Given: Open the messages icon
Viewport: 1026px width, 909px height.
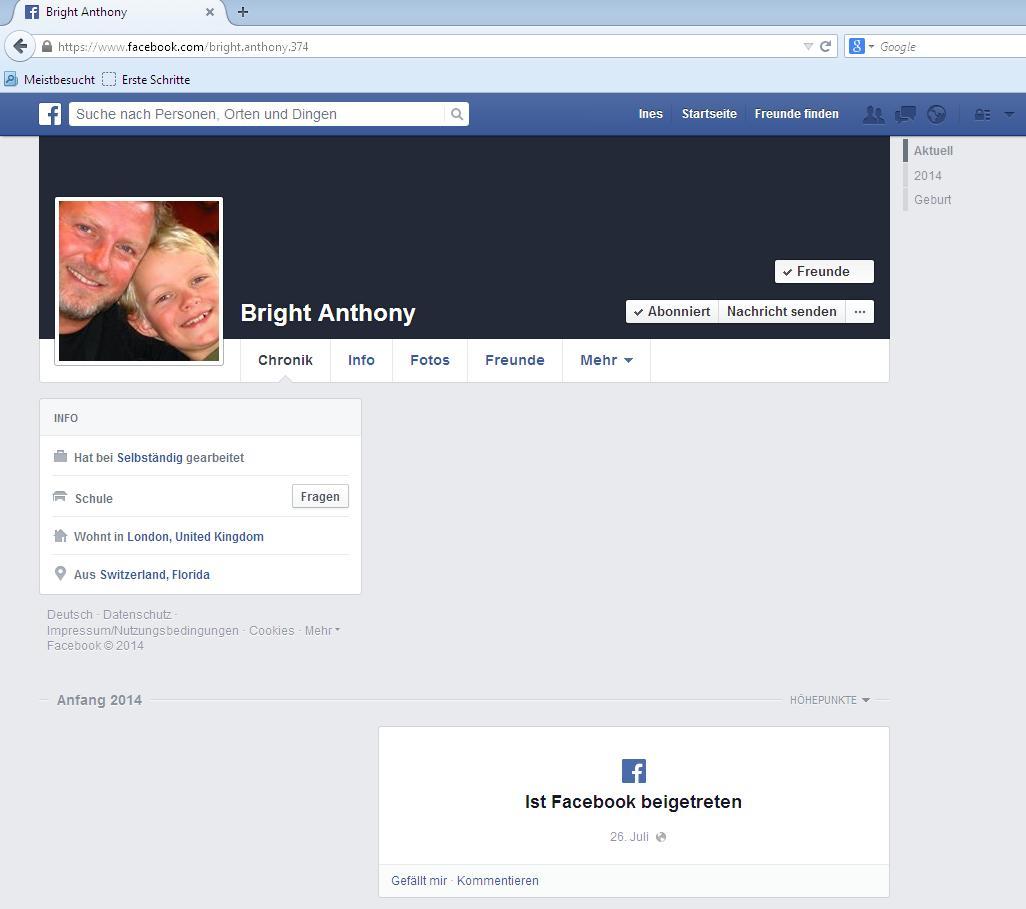Looking at the screenshot, I should pyautogui.click(x=905, y=114).
